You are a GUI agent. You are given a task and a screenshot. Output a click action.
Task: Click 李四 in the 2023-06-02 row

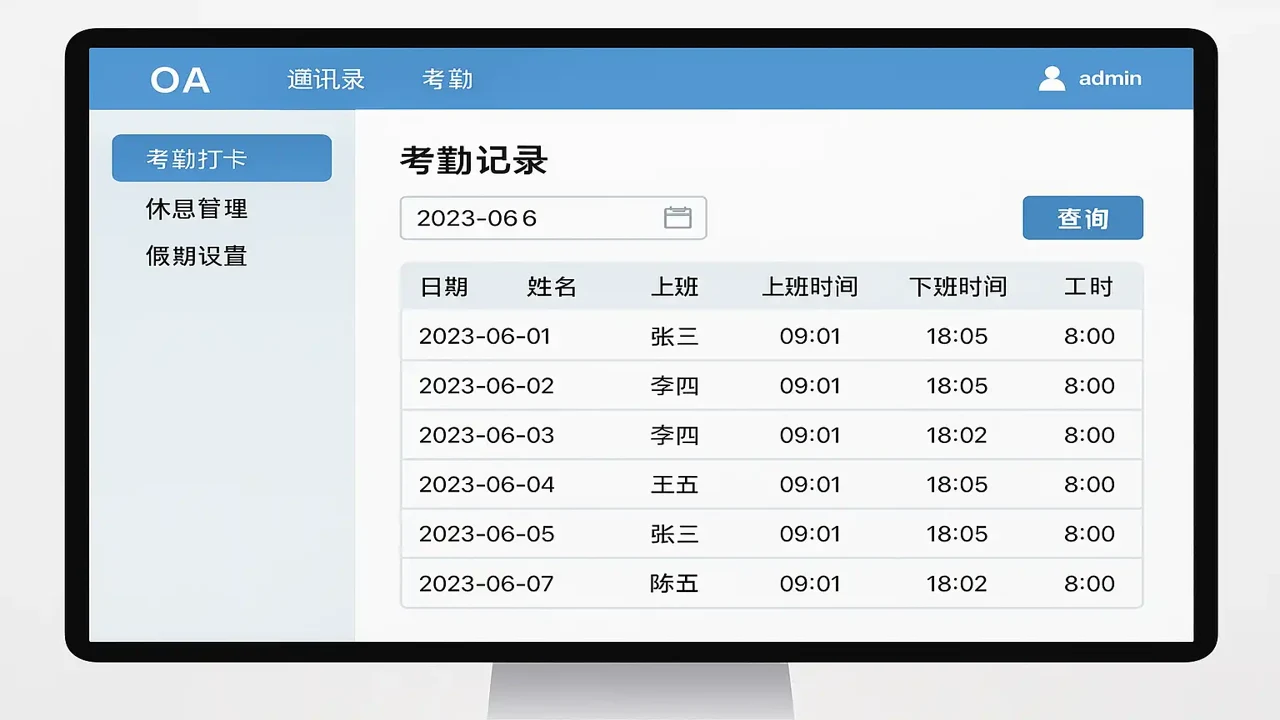[675, 386]
